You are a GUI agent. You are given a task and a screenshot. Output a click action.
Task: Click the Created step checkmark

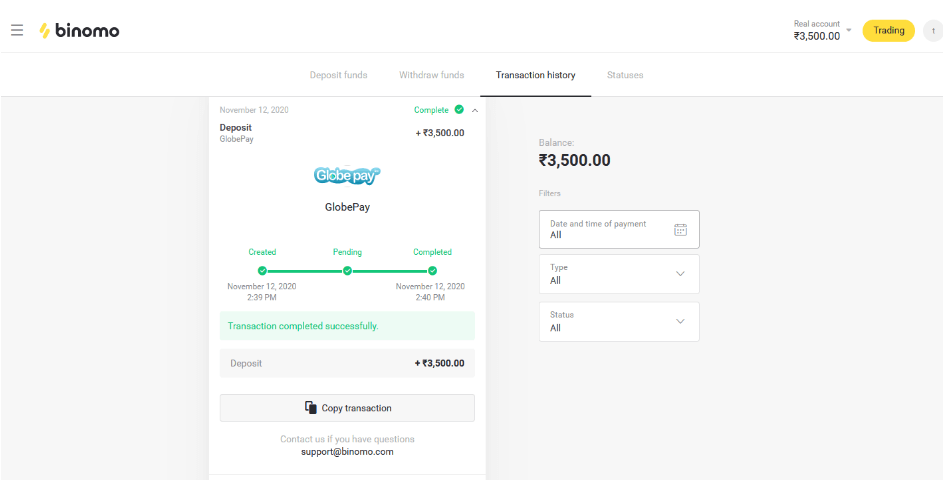(262, 270)
